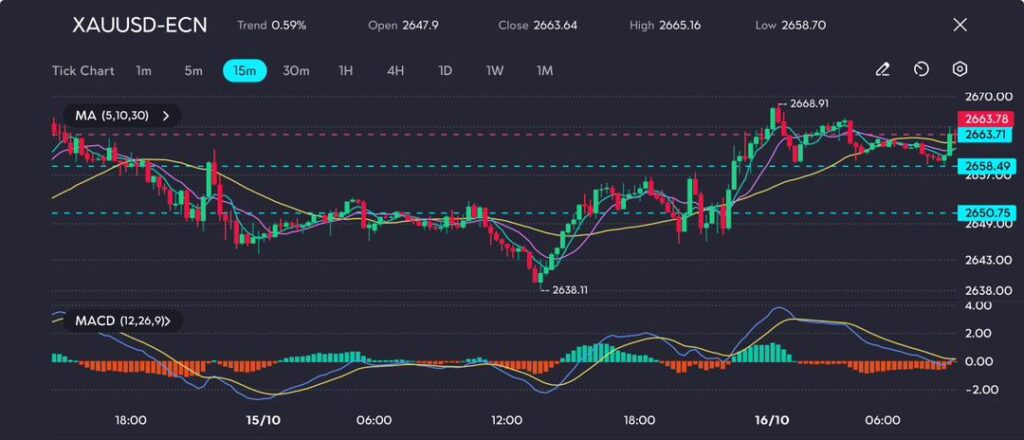Click the 2668.91 high price marker
1024x440 pixels.
808,103
